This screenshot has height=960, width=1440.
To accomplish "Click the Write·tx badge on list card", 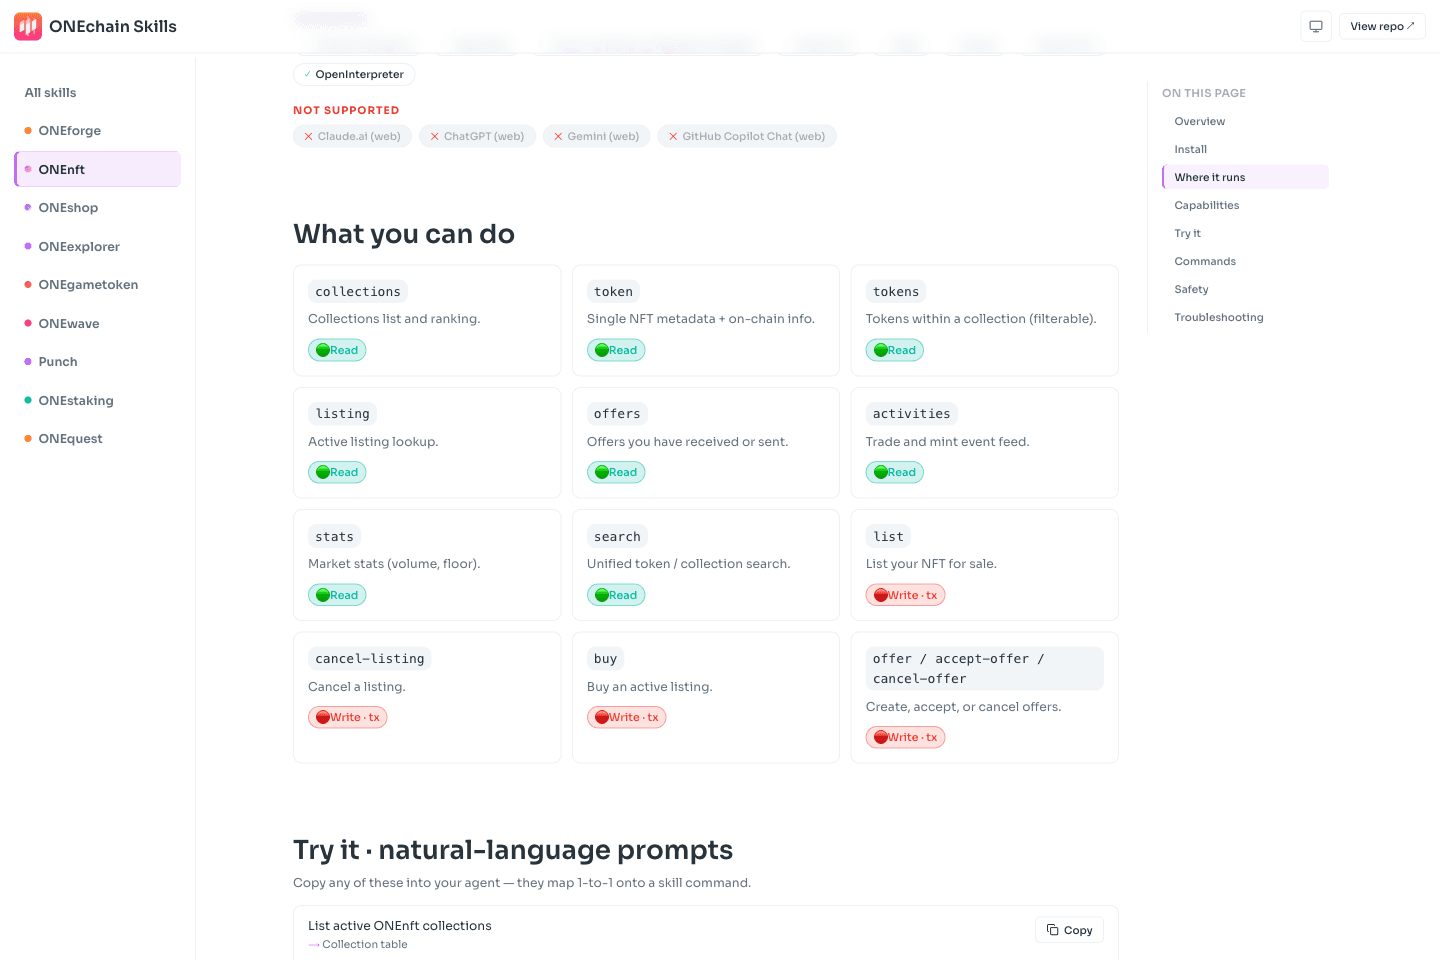I will pyautogui.click(x=906, y=595).
